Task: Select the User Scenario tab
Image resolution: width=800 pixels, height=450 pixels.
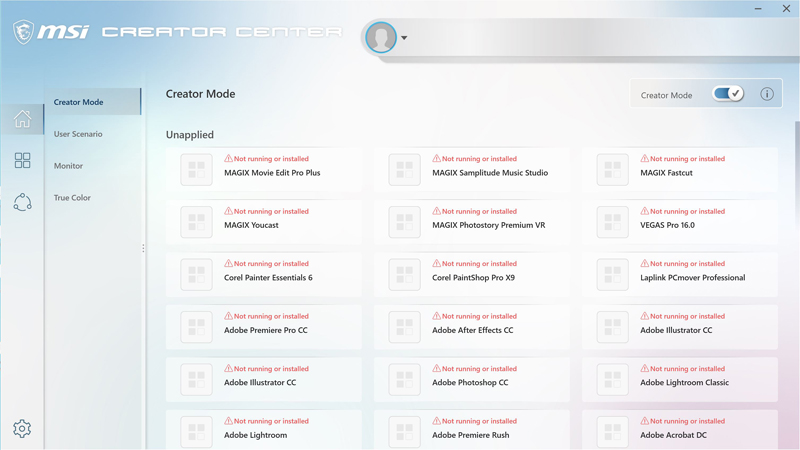Action: point(78,134)
